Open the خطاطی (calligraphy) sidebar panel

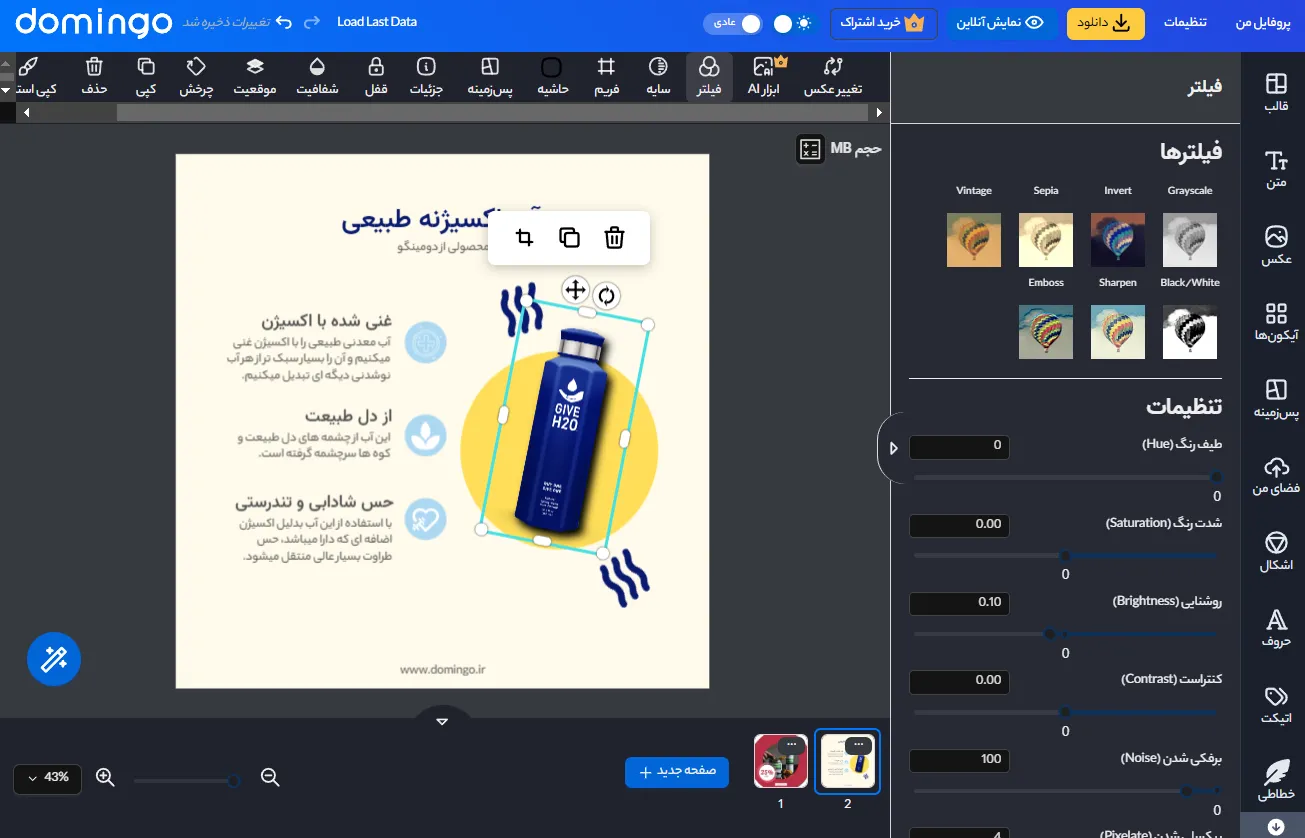point(1274,781)
